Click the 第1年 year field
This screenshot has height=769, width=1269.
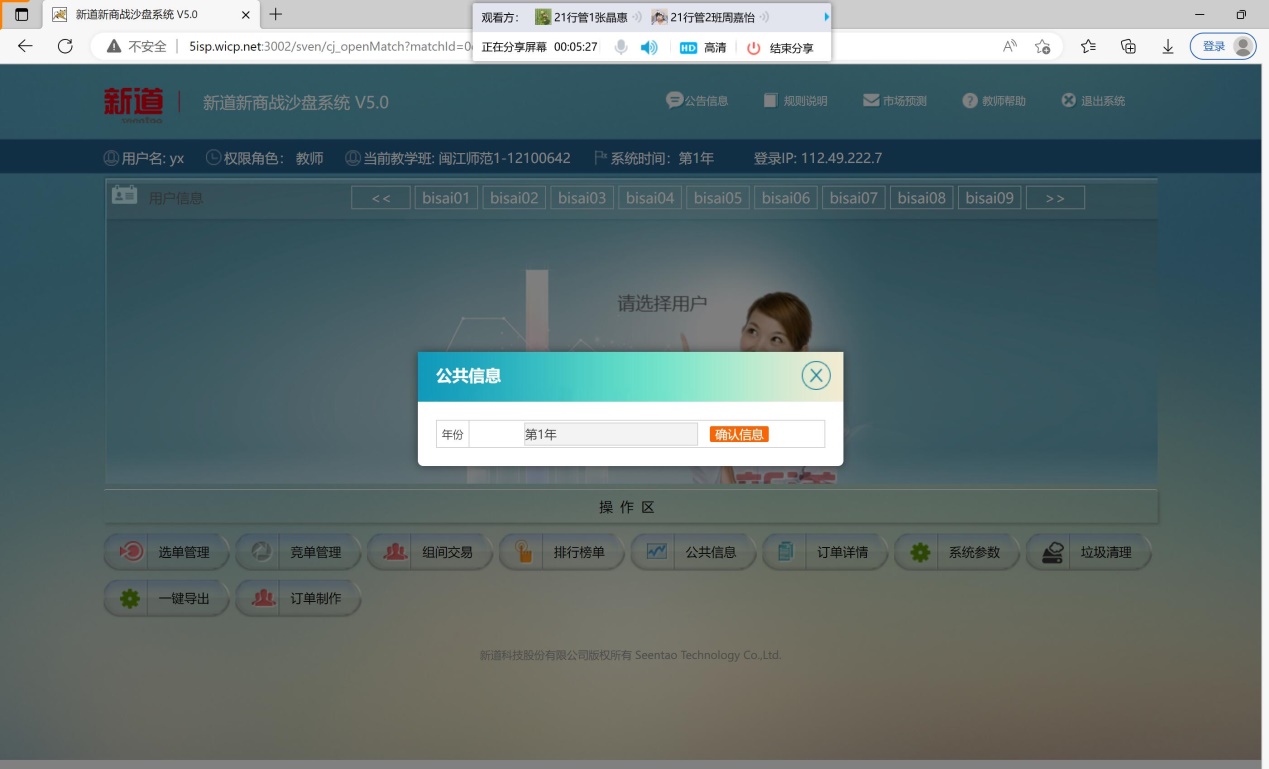610,434
